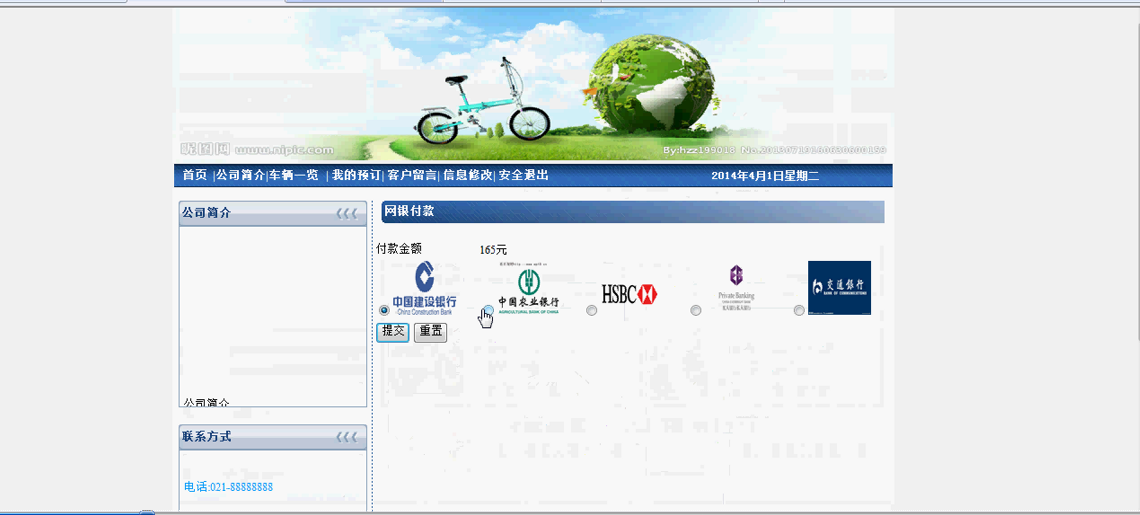Click the 提交 submit button

393,332
